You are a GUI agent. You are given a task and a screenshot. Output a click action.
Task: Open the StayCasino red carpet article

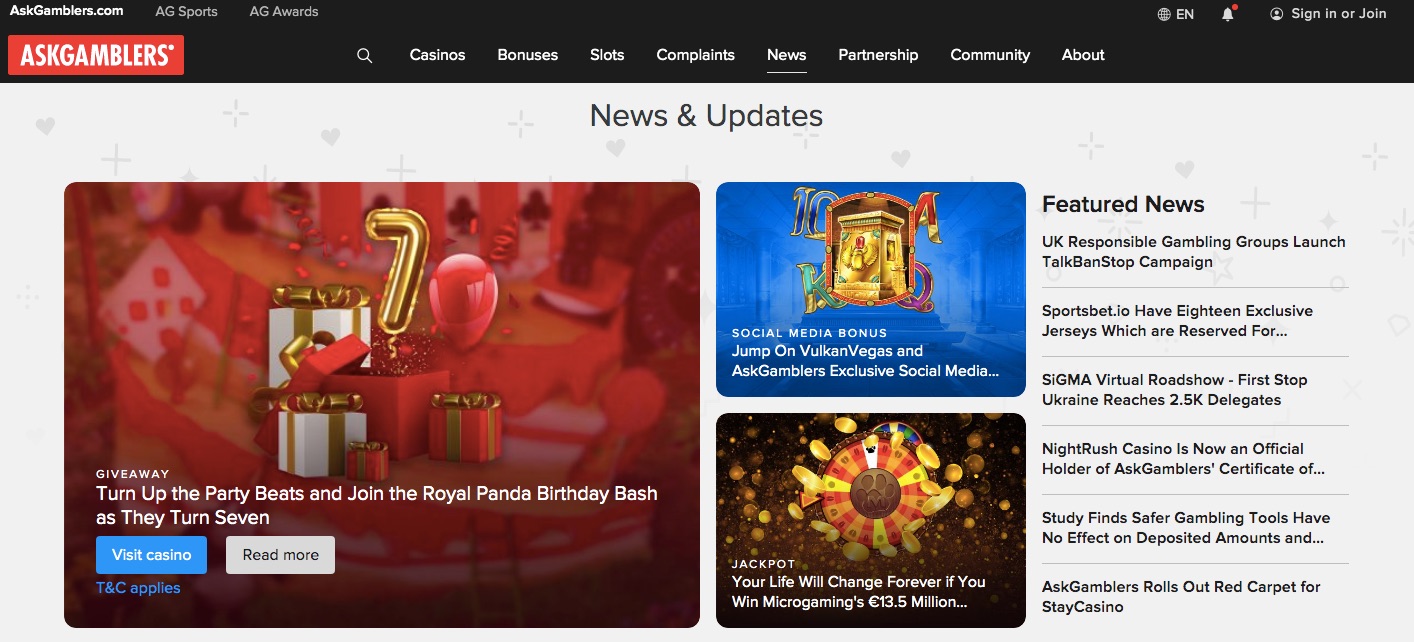tap(1181, 597)
